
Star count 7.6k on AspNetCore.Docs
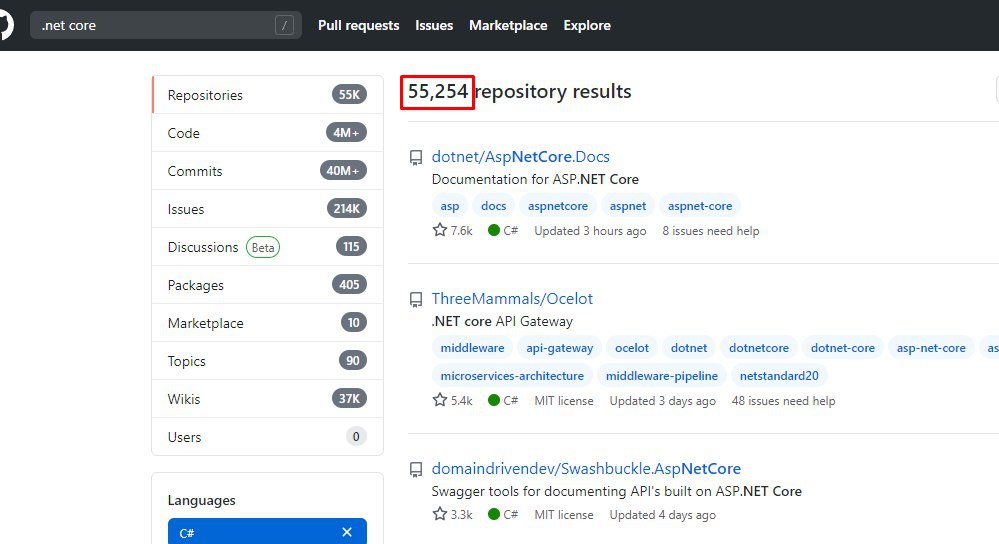point(453,231)
